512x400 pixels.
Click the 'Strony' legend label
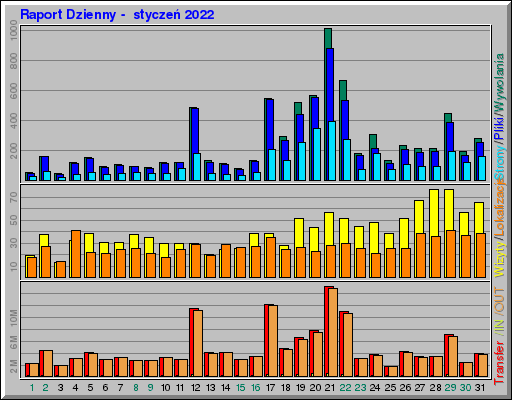pos(500,162)
